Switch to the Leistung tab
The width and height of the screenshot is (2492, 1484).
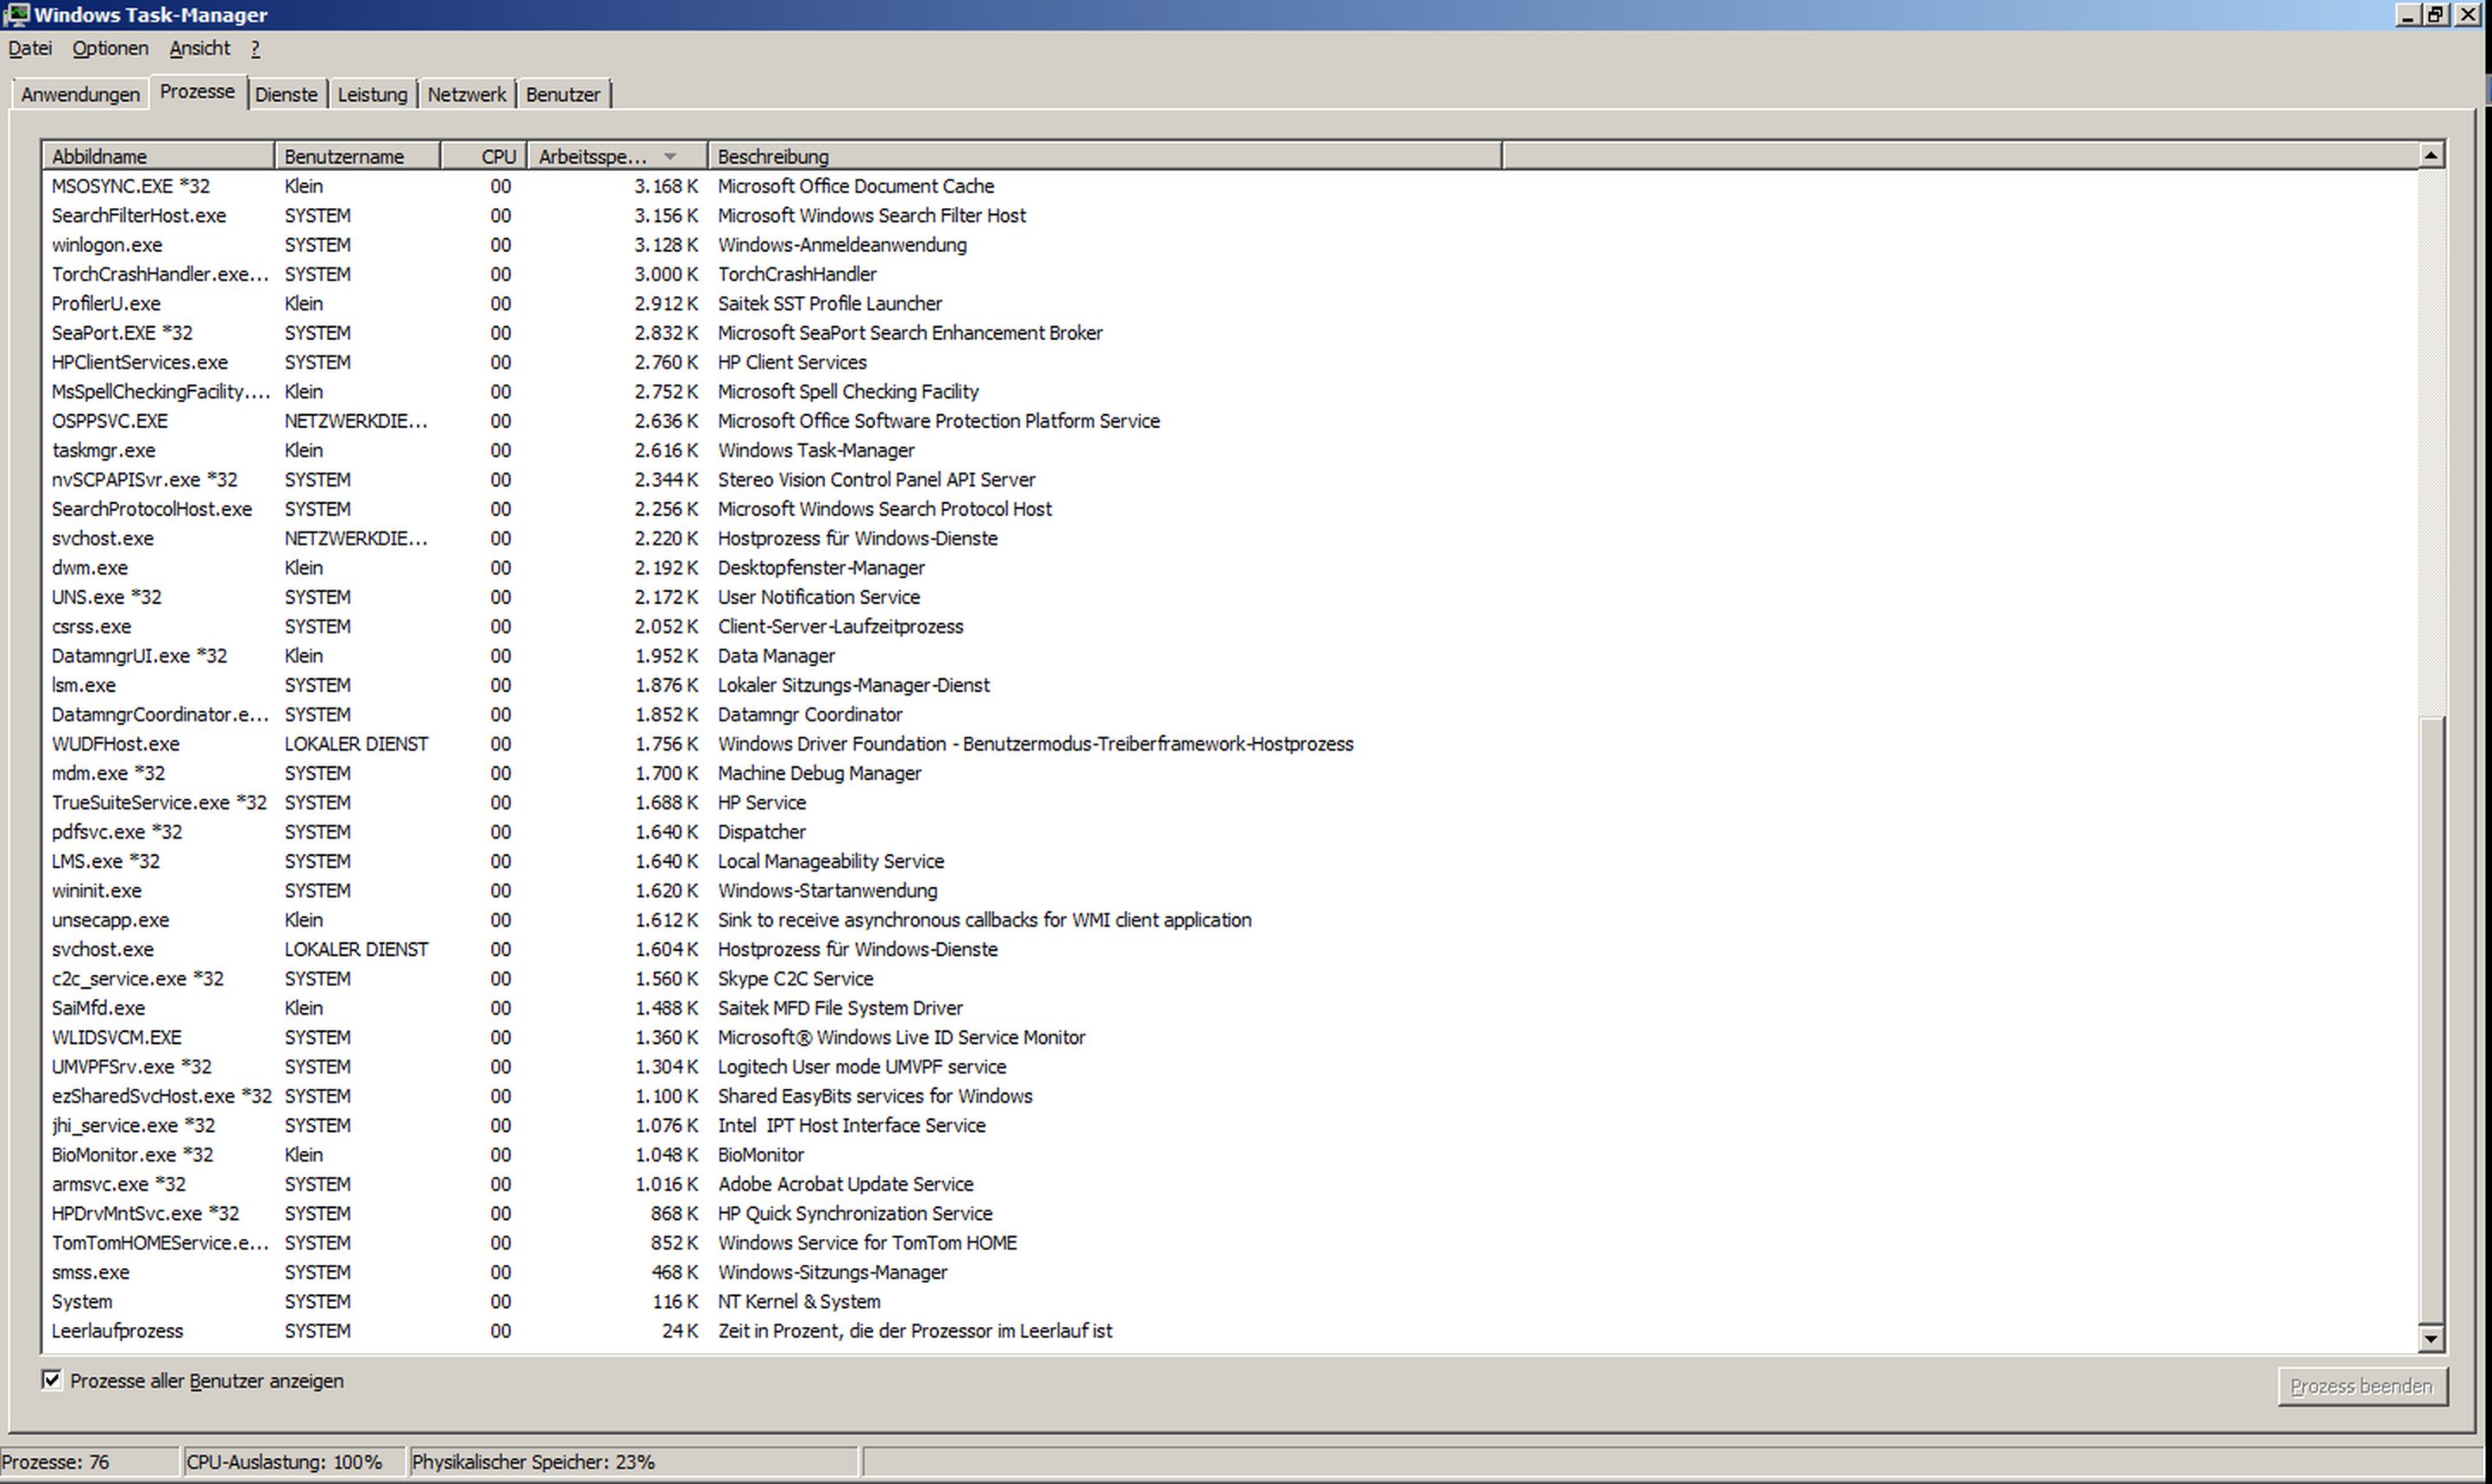[x=372, y=95]
